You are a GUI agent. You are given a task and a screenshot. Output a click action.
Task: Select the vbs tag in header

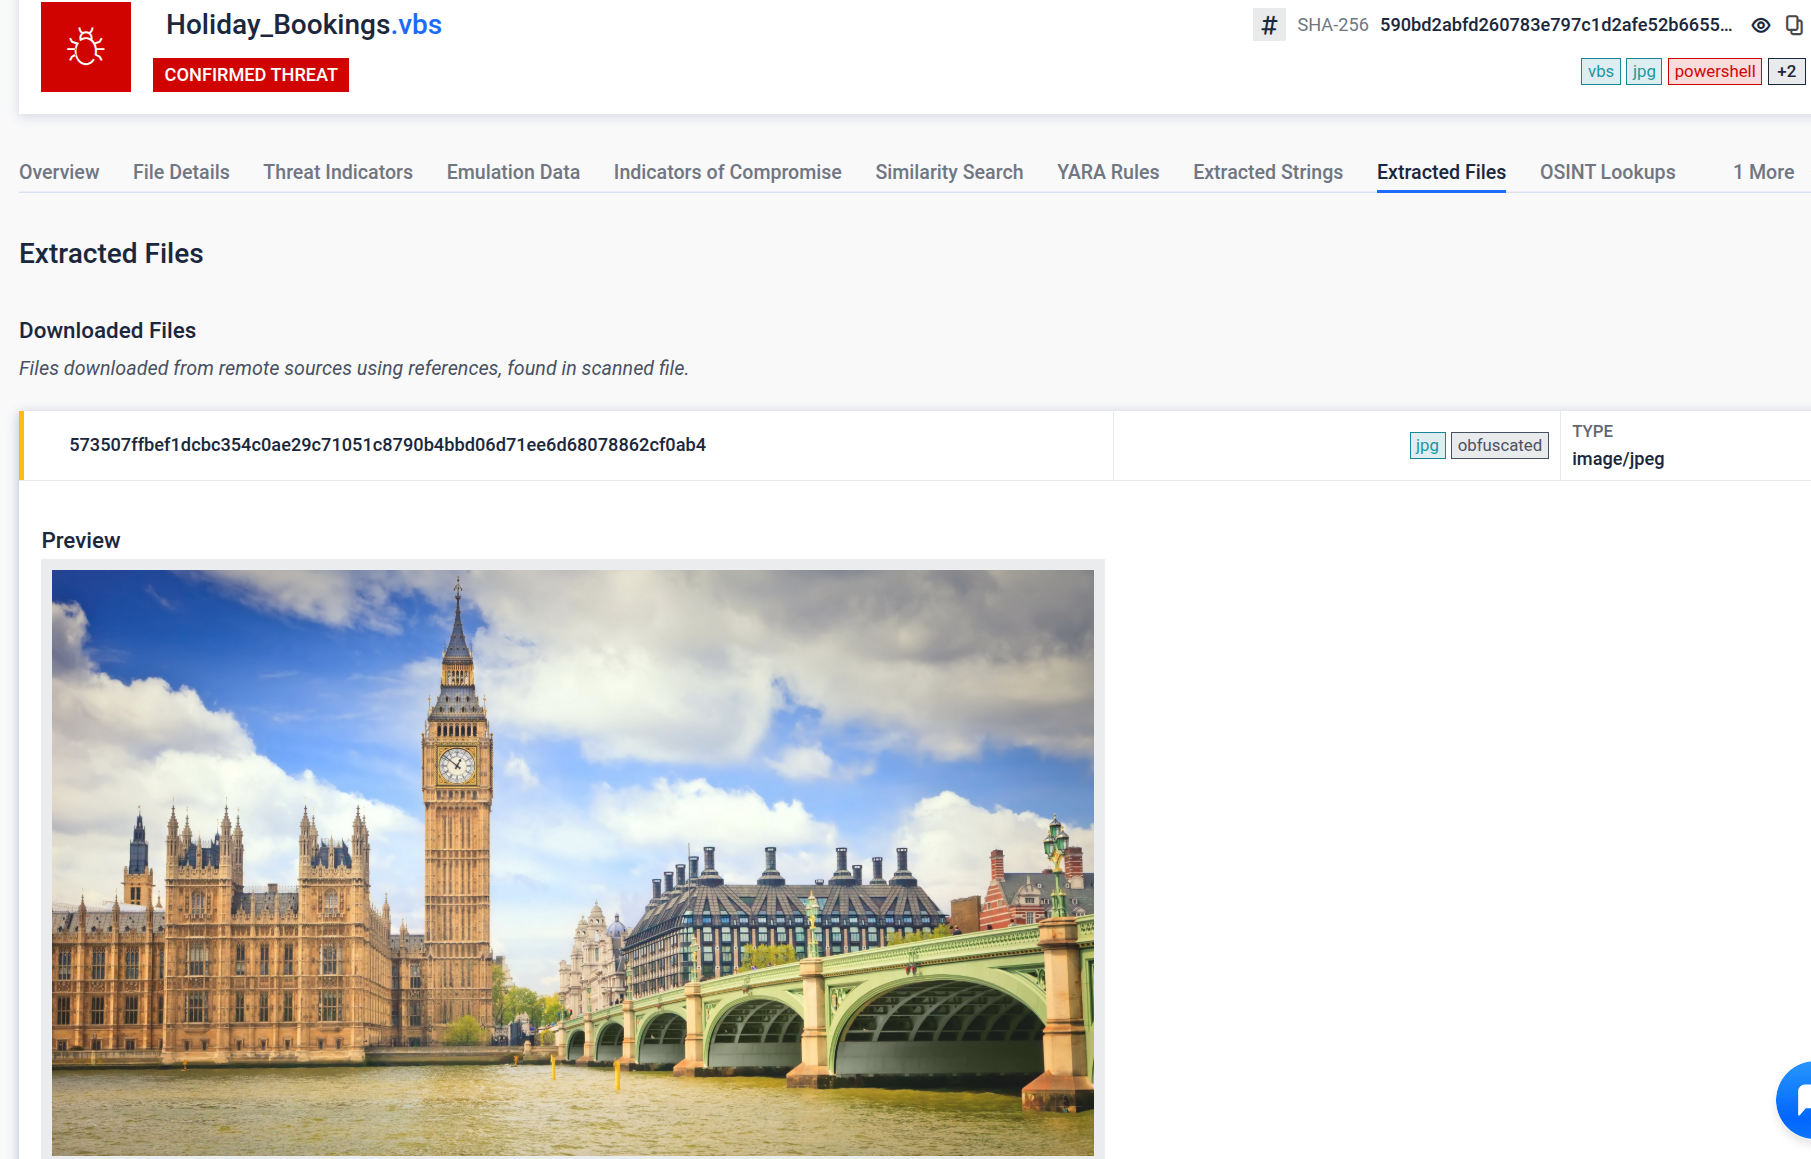(x=1600, y=72)
